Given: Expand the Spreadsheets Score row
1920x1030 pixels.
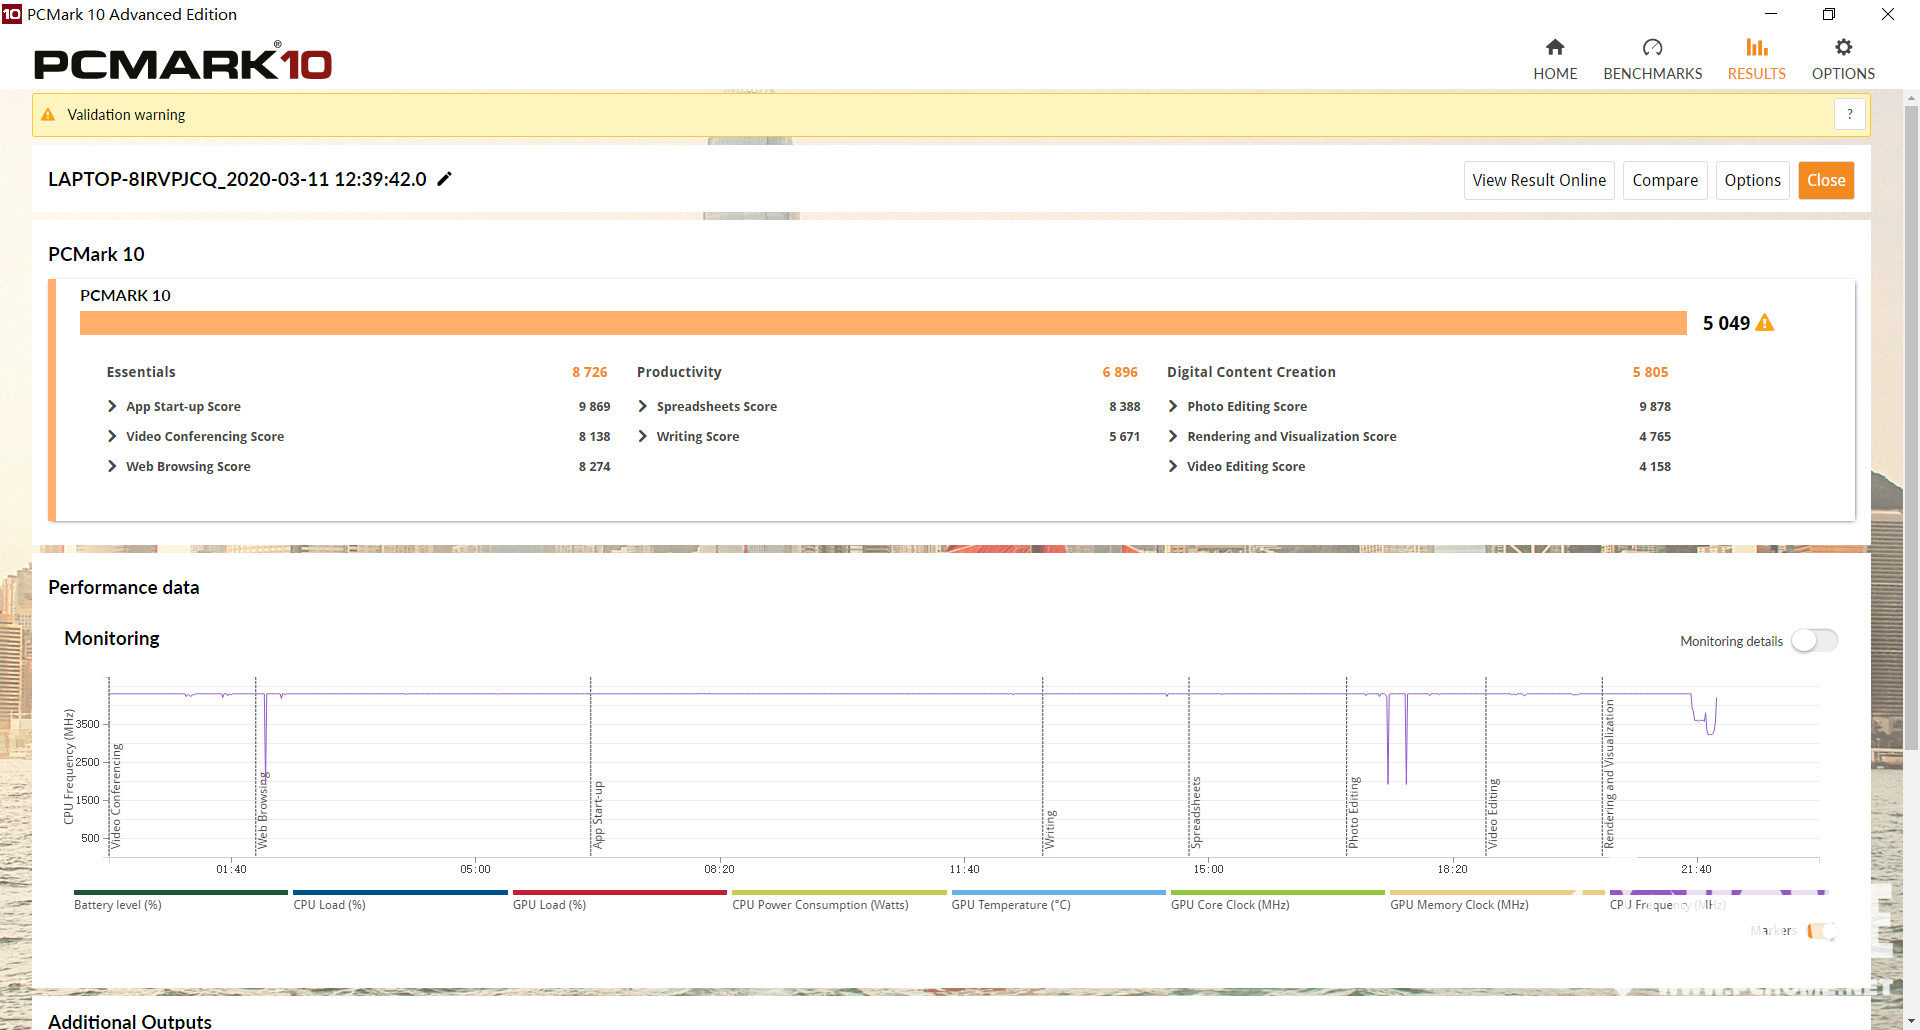Looking at the screenshot, I should tap(643, 406).
